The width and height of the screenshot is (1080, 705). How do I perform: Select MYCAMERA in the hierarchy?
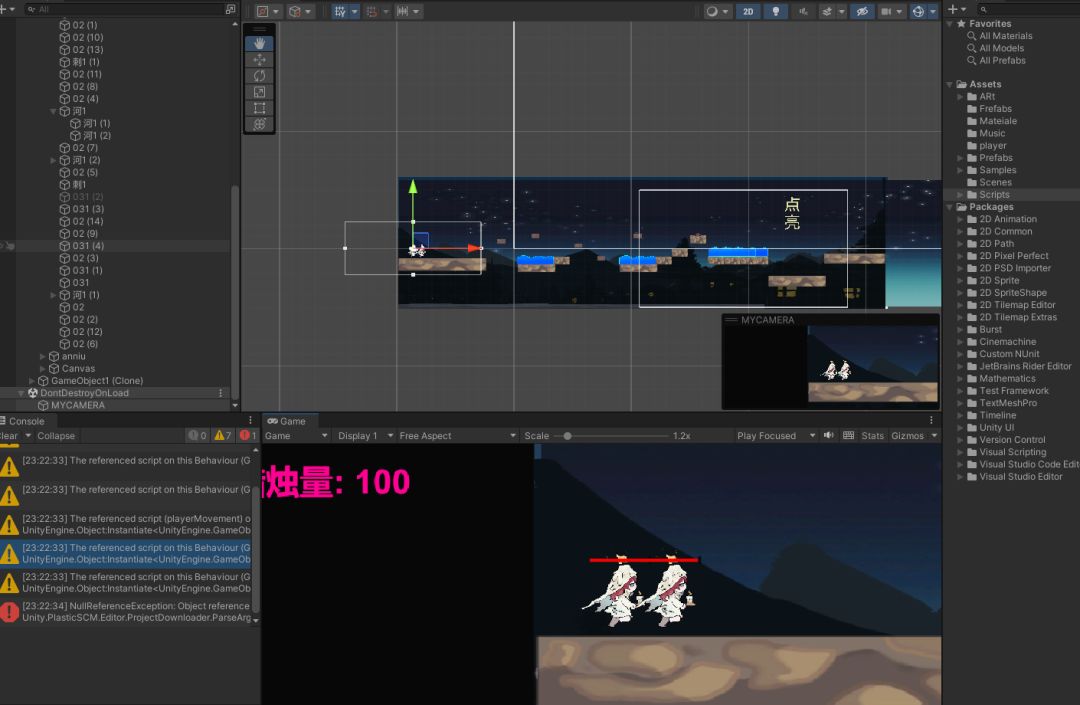click(78, 405)
